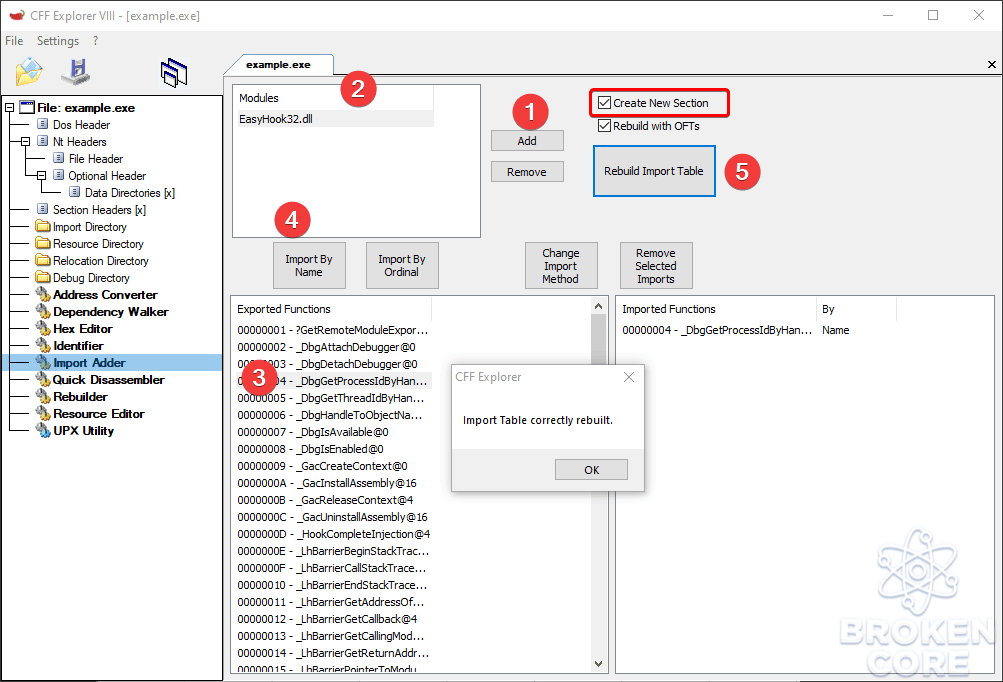
Task: Open the question mark help menu
Action: pyautogui.click(x=95, y=40)
